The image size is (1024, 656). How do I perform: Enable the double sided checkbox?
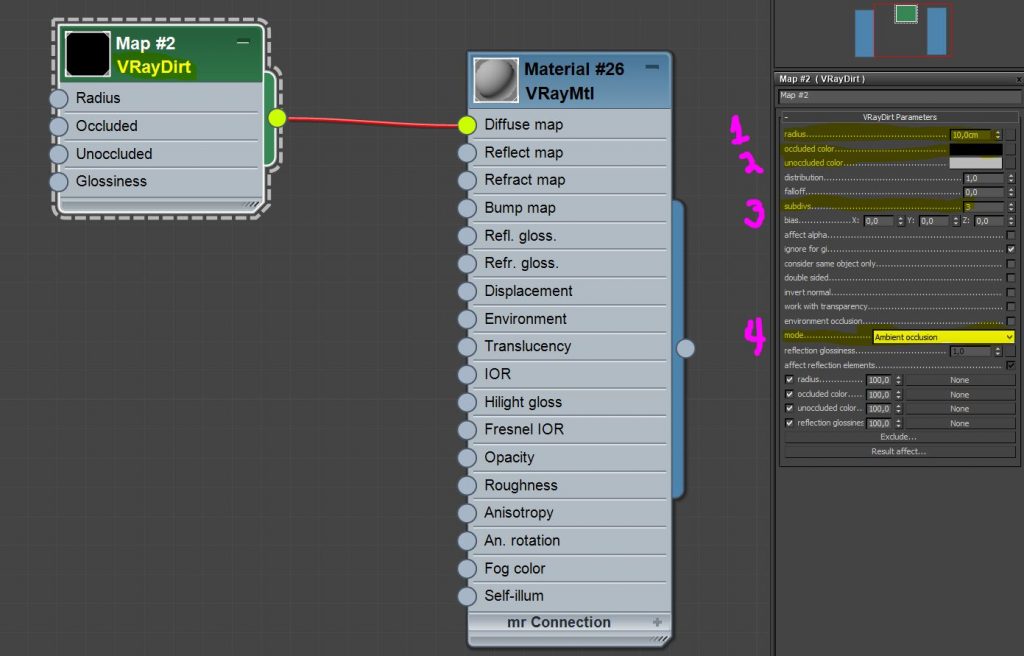point(1011,278)
